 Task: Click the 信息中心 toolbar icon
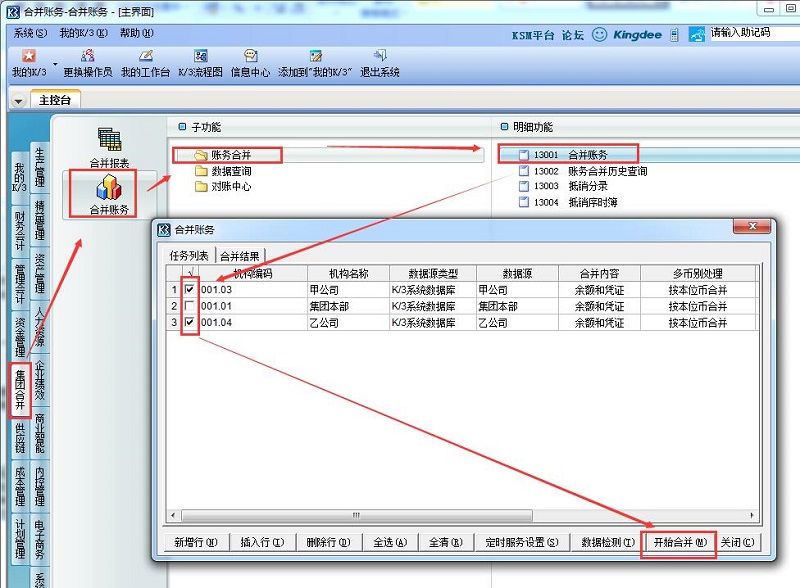[x=250, y=57]
